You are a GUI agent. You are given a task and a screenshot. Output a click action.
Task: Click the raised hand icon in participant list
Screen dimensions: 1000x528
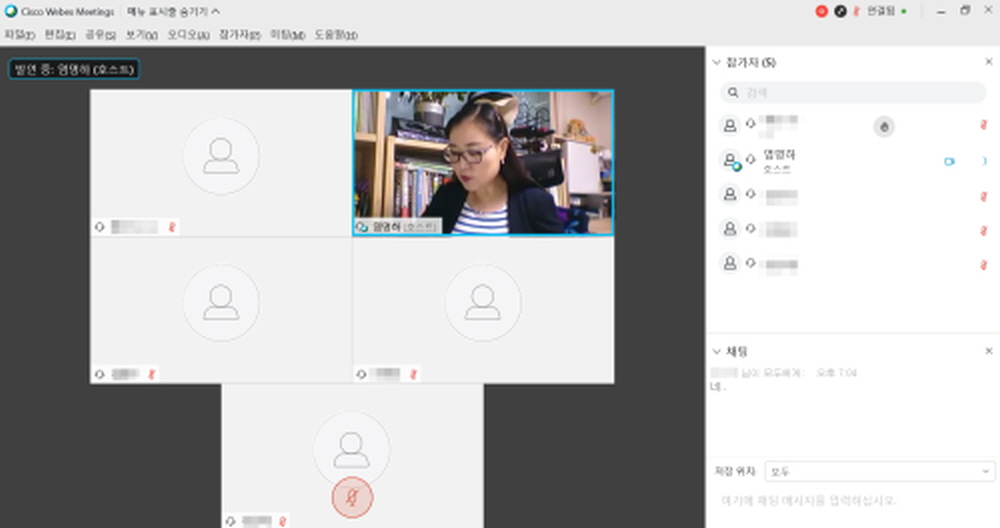pos(884,126)
